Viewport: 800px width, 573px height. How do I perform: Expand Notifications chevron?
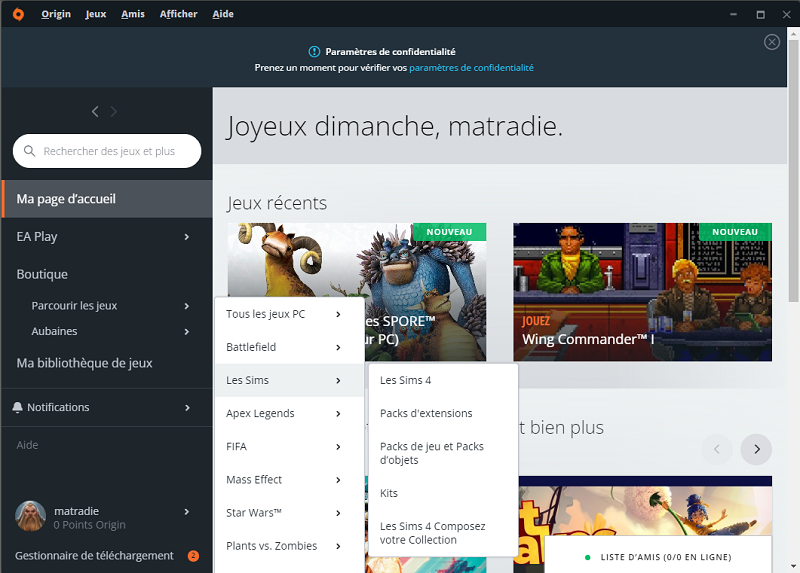tap(187, 408)
